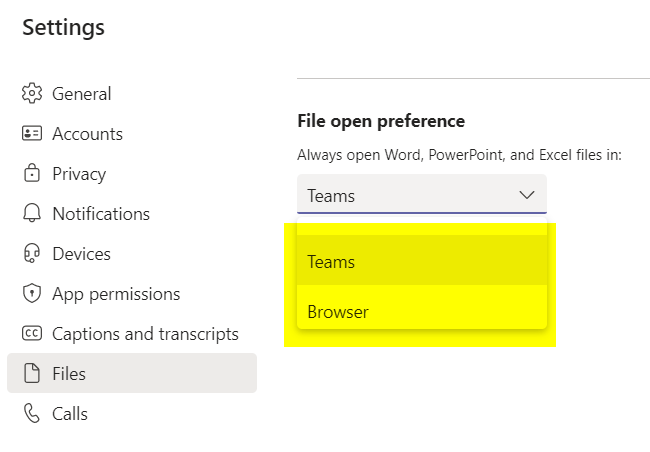
Task: Click the Privacy lock icon
Action: click(31, 174)
